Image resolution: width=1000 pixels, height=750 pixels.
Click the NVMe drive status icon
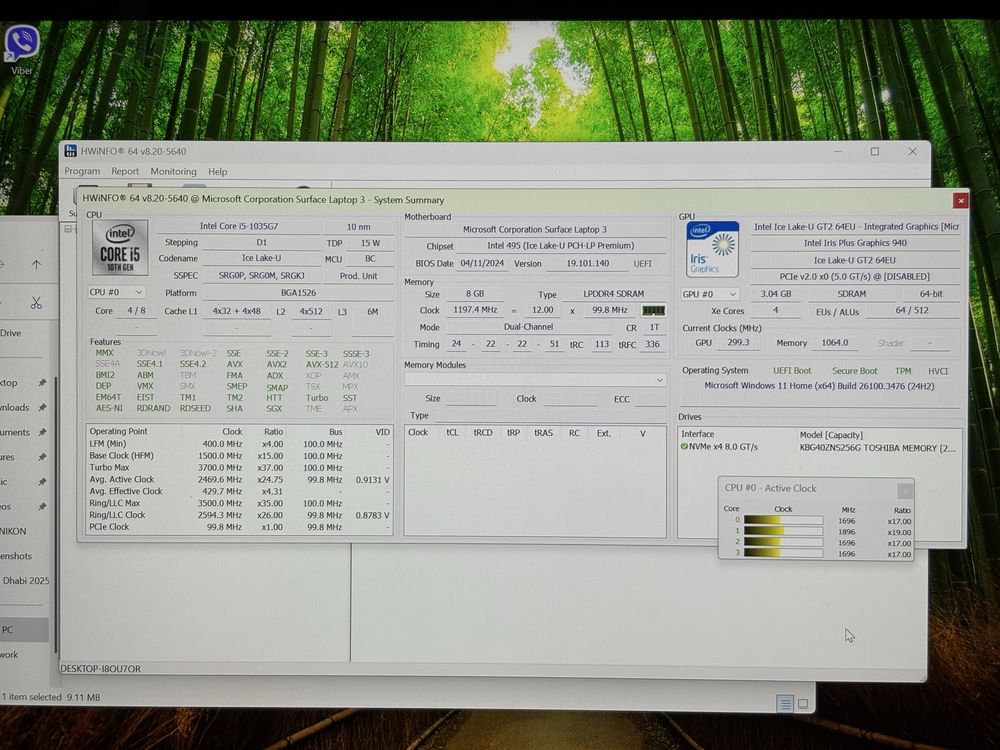point(684,446)
